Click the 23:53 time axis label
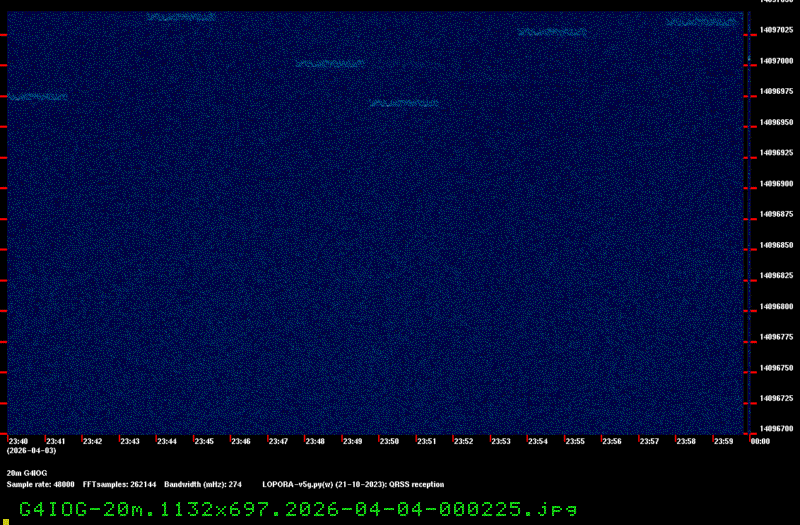 coord(501,441)
